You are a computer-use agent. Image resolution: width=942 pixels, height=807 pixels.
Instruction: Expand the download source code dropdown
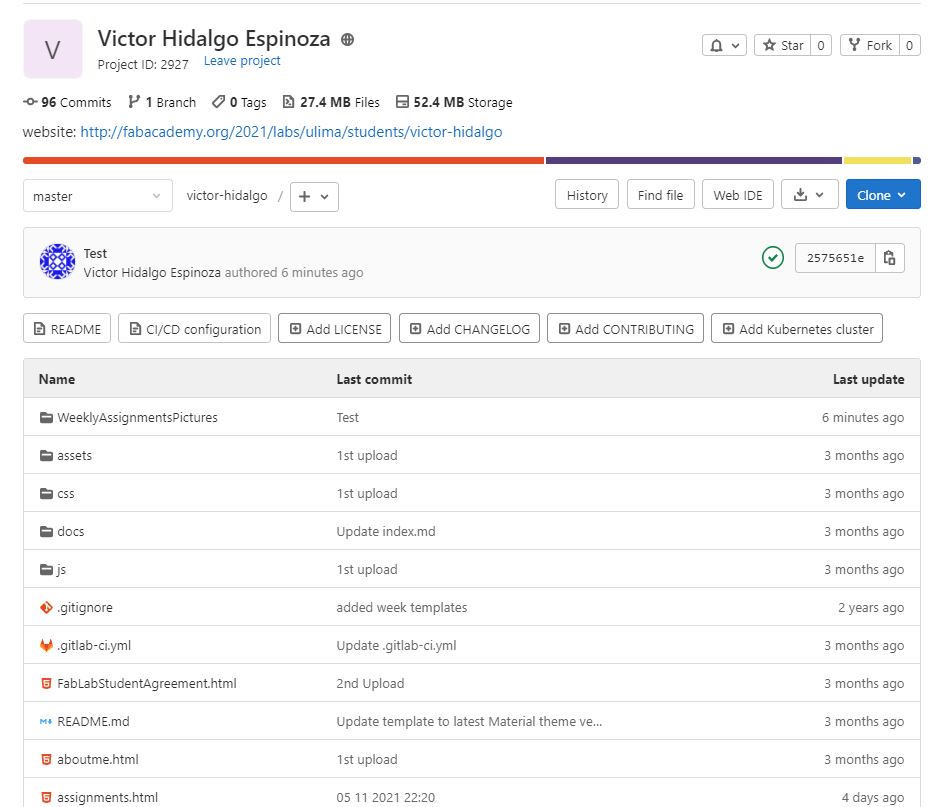click(809, 195)
